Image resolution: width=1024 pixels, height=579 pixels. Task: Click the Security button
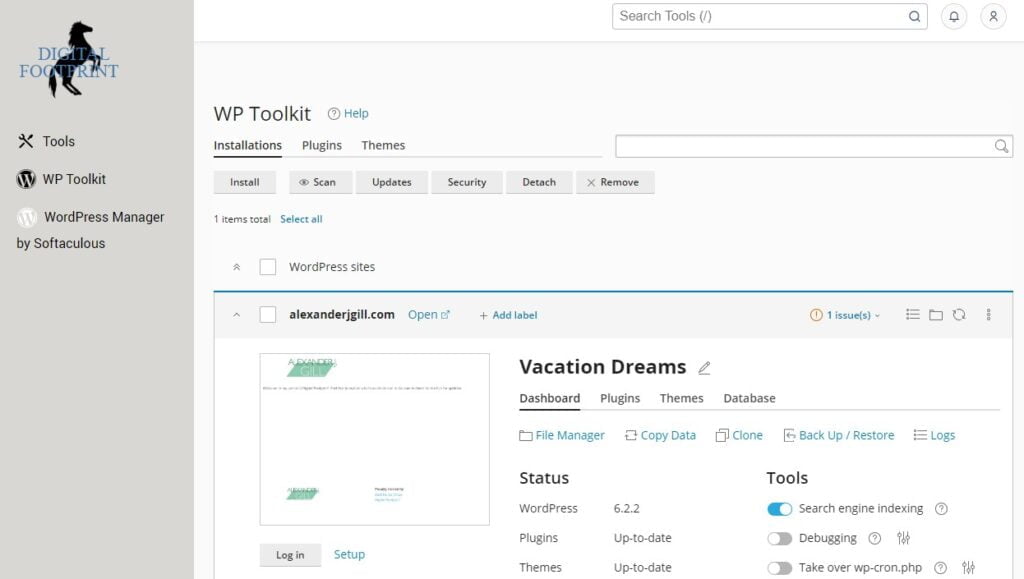tap(467, 182)
